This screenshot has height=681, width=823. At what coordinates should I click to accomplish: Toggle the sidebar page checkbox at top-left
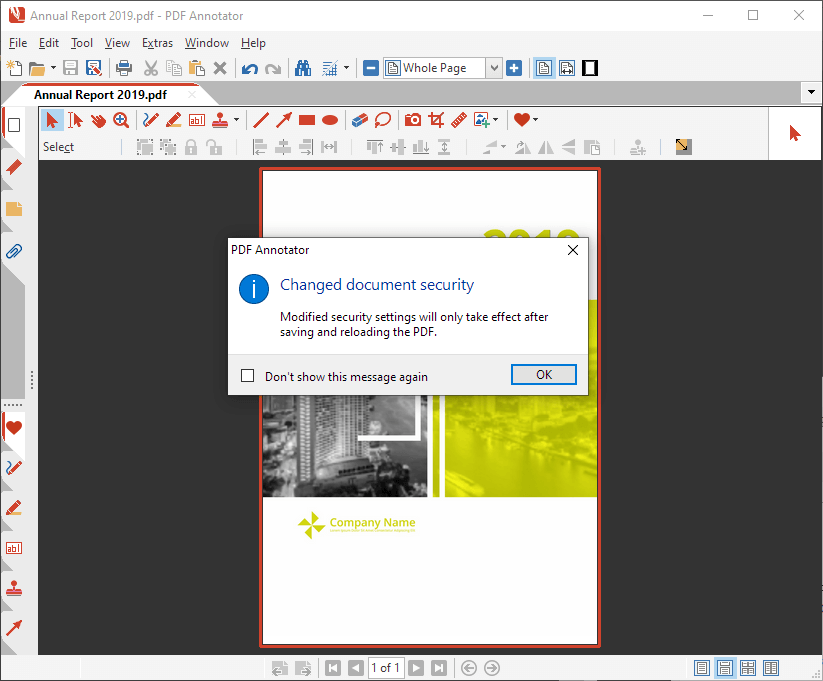[14, 125]
